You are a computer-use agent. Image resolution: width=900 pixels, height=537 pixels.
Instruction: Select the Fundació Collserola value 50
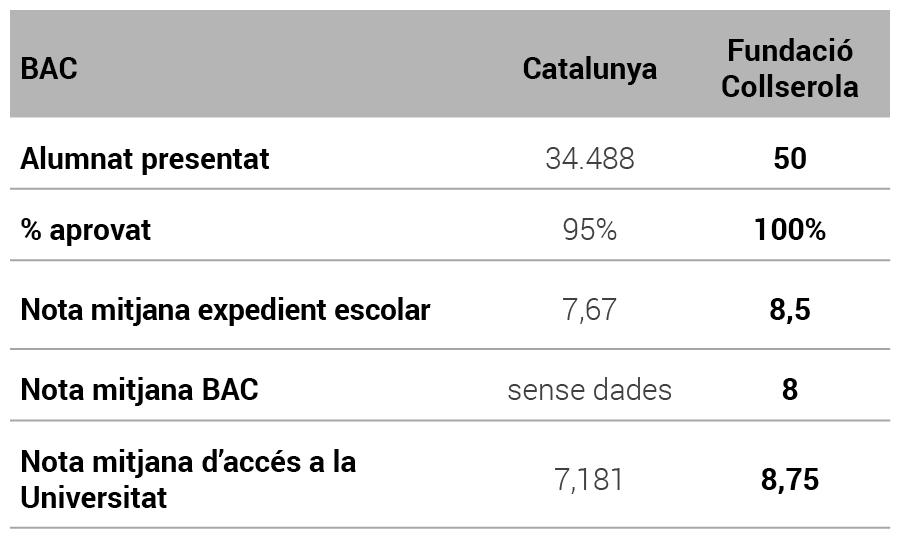coord(789,159)
